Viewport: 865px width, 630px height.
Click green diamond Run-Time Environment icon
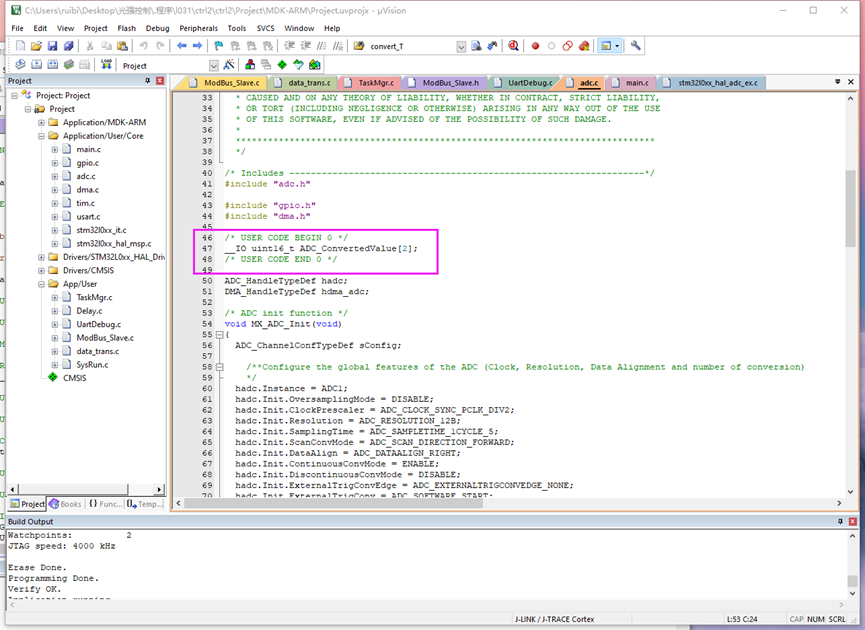pyautogui.click(x=282, y=65)
